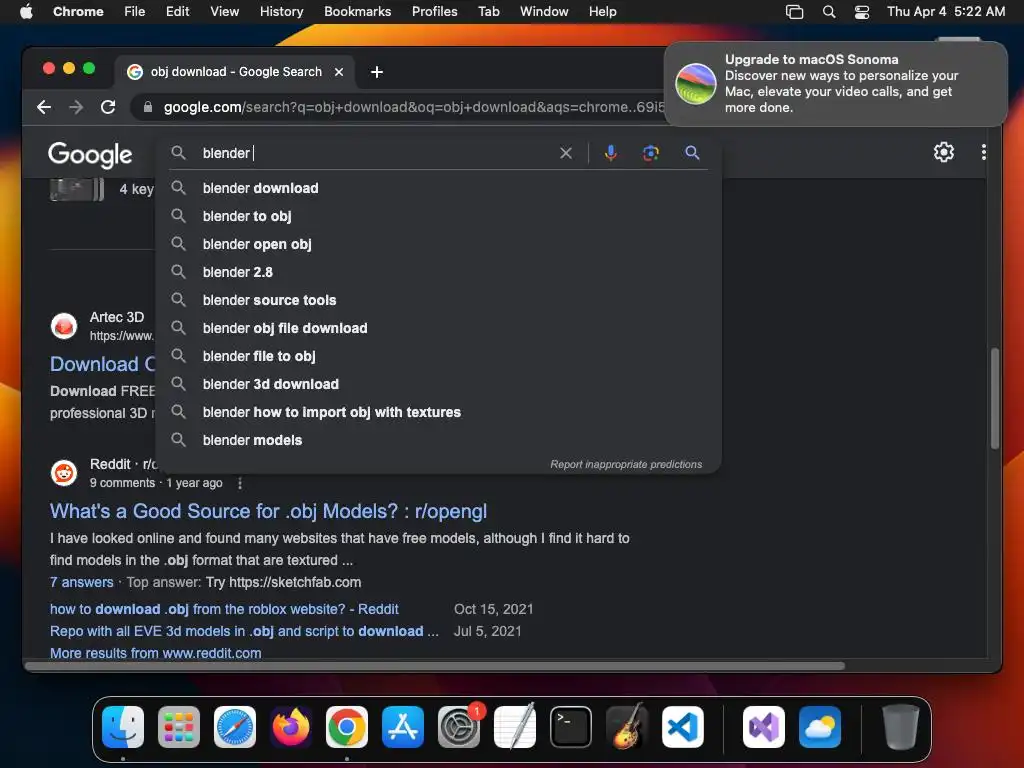Screen dimensions: 1024x768
Task: Launch Visual Studio Code from the Dock
Action: 682,727
